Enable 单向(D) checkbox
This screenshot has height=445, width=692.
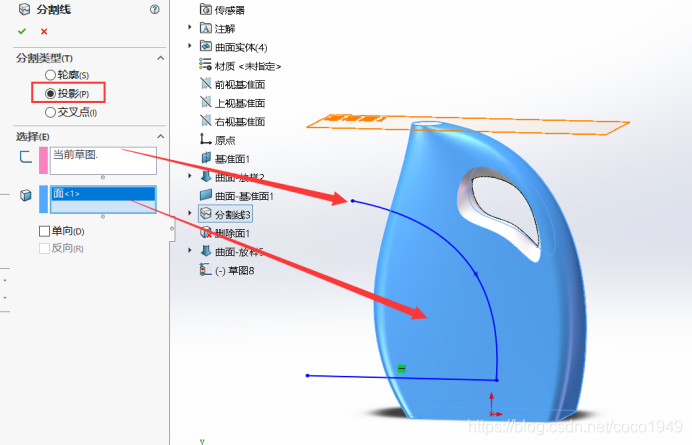(x=44, y=231)
